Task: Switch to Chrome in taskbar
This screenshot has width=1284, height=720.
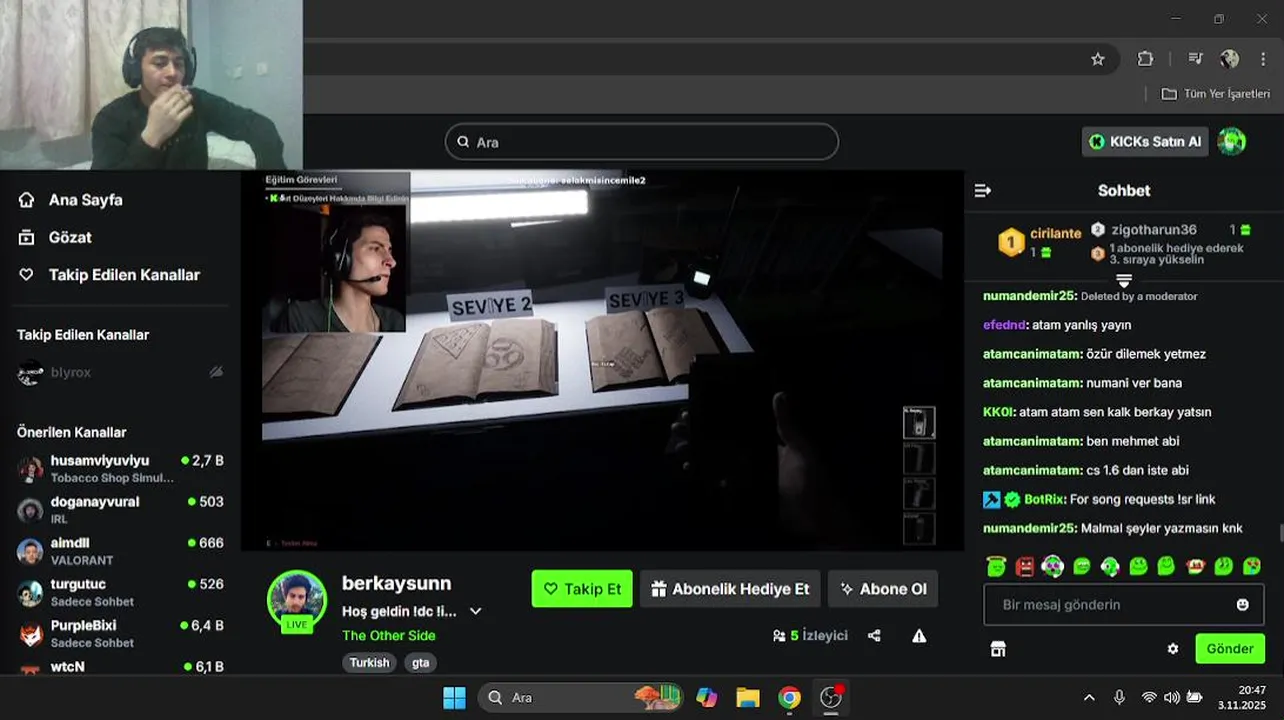Action: pyautogui.click(x=789, y=697)
